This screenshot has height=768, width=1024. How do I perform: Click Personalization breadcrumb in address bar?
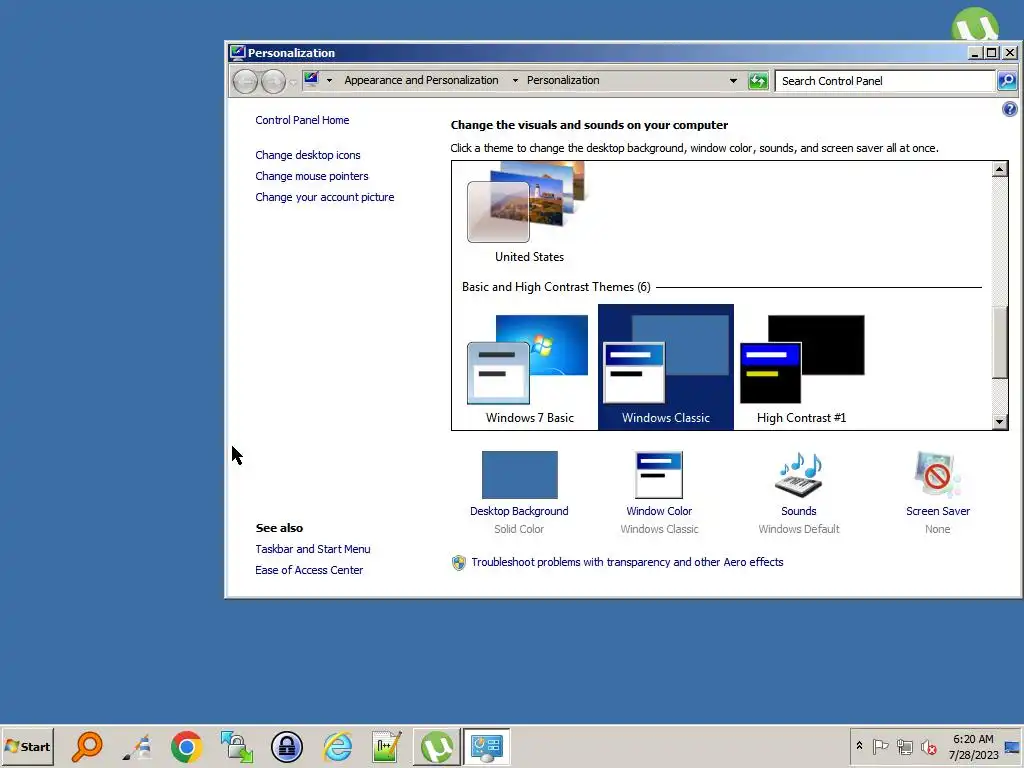coord(563,80)
